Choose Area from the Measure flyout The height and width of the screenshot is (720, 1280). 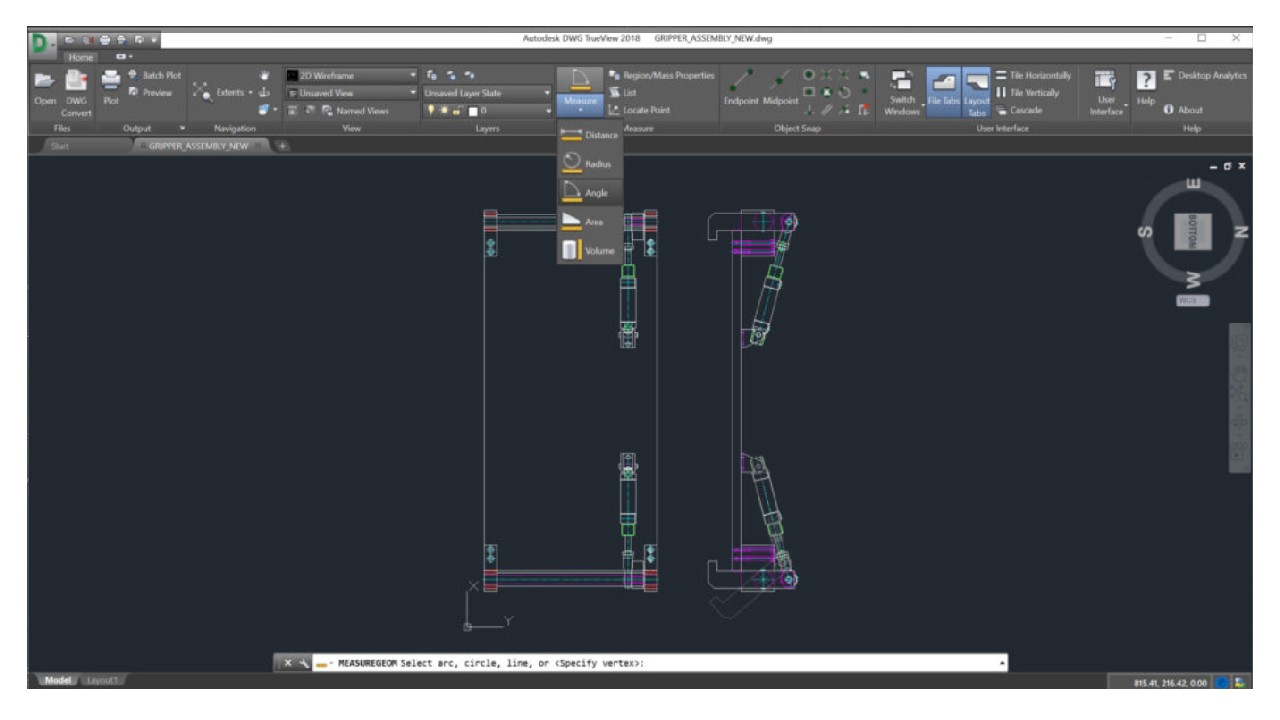coord(591,222)
